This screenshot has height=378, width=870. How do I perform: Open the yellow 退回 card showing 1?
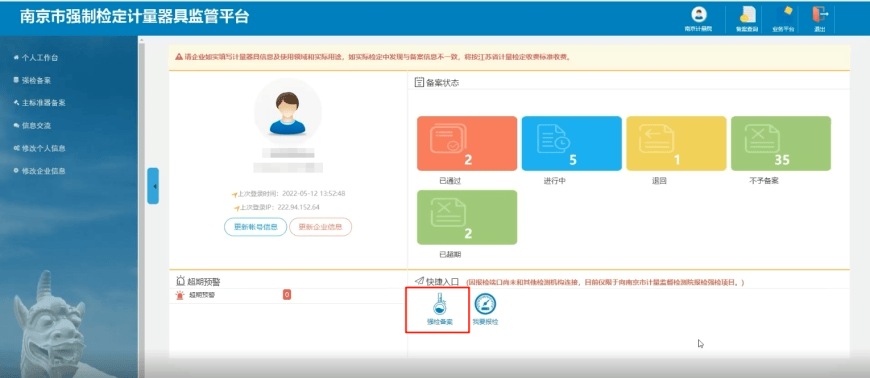[676, 143]
